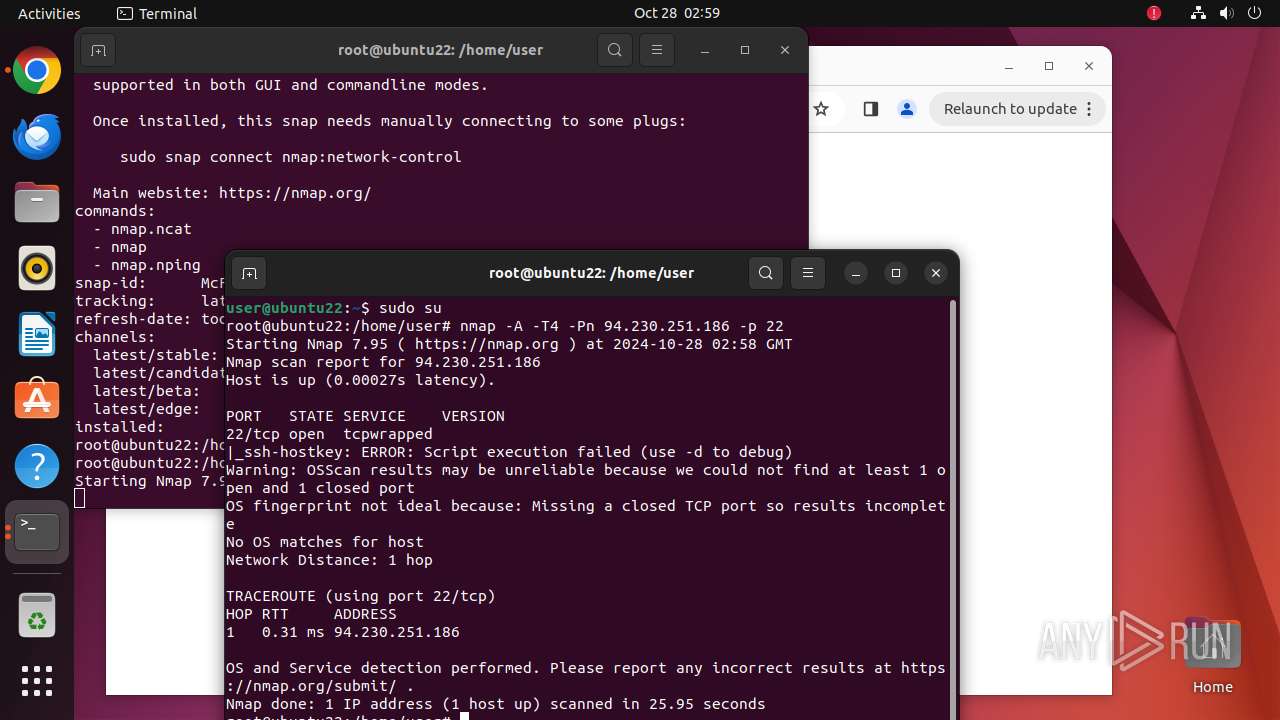Launch LibreOffice Writer from the dock
The width and height of the screenshot is (1280, 720).
point(37,335)
